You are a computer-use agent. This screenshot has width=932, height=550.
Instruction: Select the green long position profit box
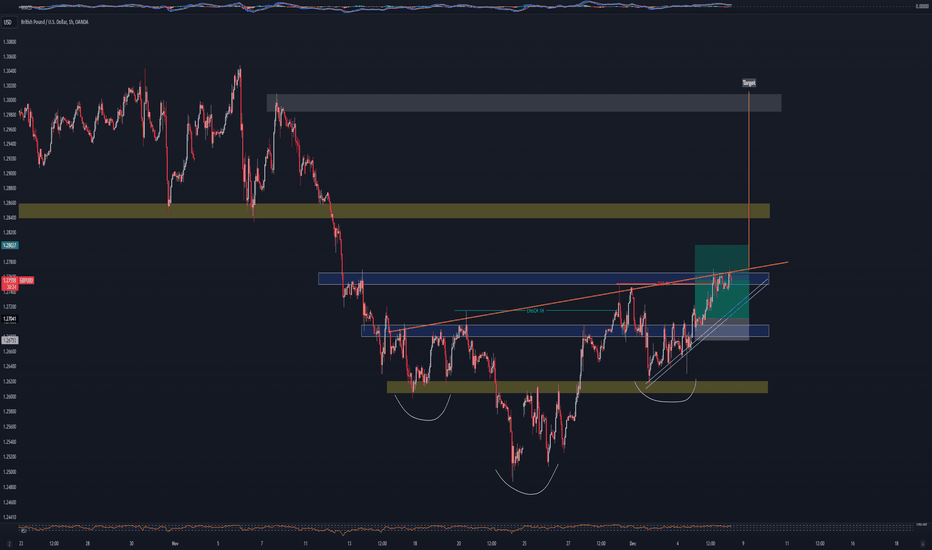pyautogui.click(x=722, y=282)
